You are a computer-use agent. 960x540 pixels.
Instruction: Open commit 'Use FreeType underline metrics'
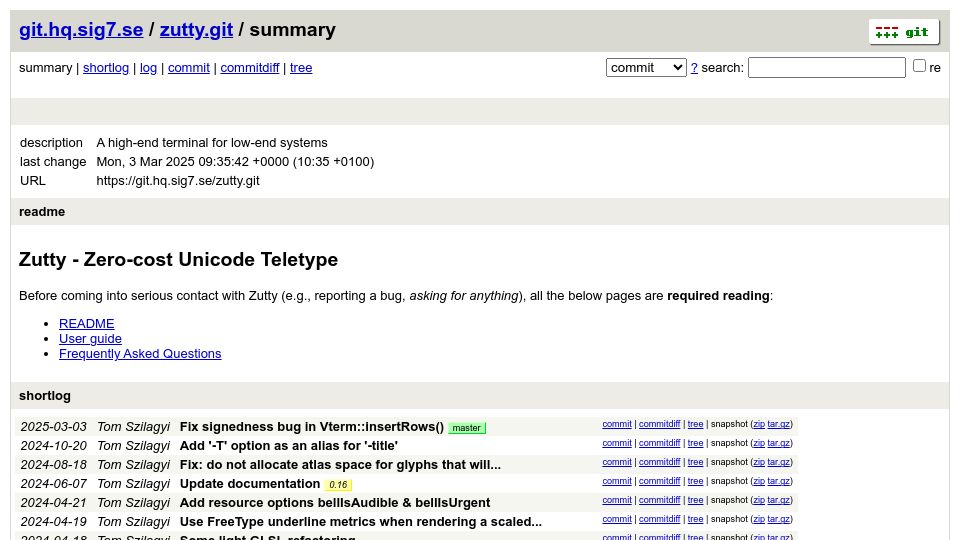[x=361, y=522]
